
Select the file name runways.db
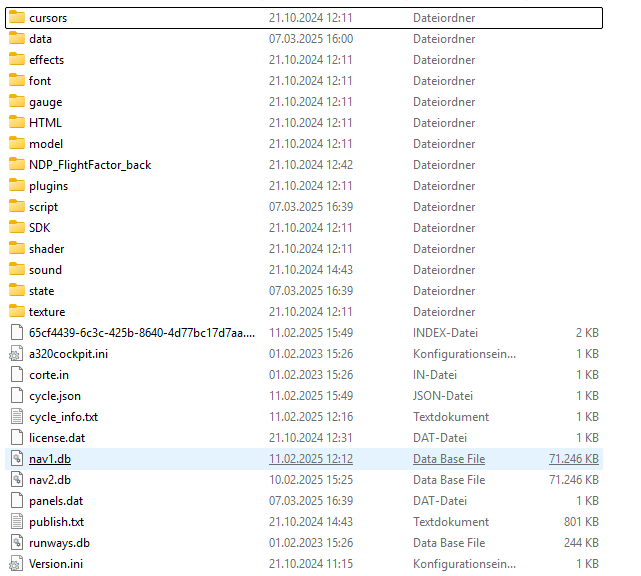[59, 542]
